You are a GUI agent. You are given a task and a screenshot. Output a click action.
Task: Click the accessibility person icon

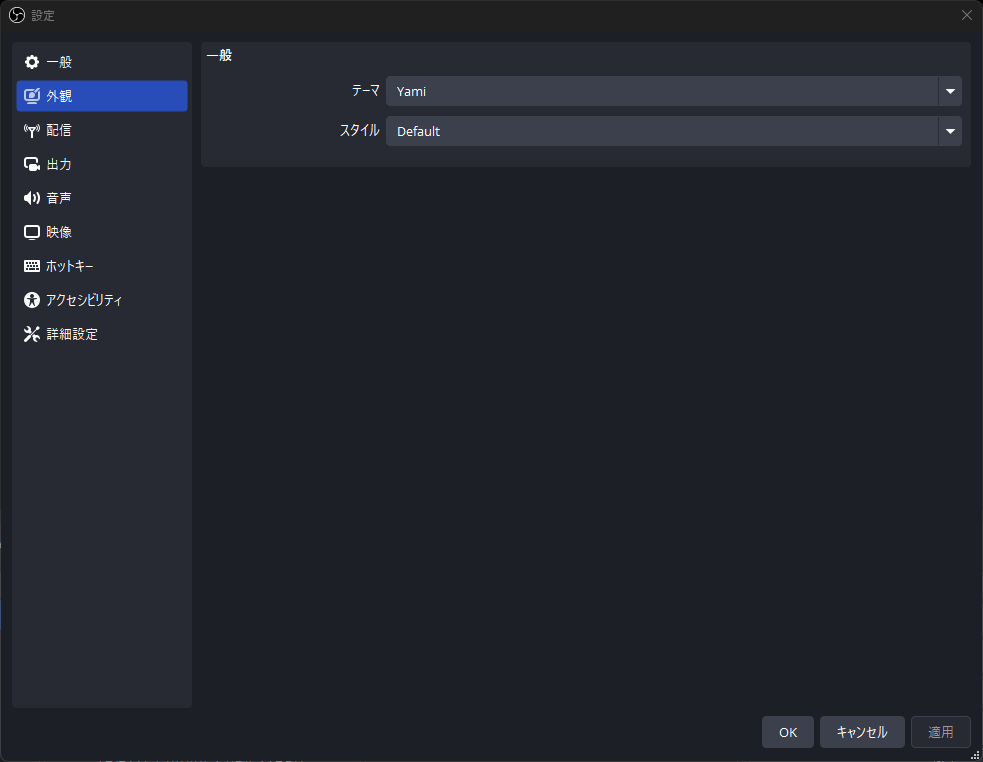(31, 300)
